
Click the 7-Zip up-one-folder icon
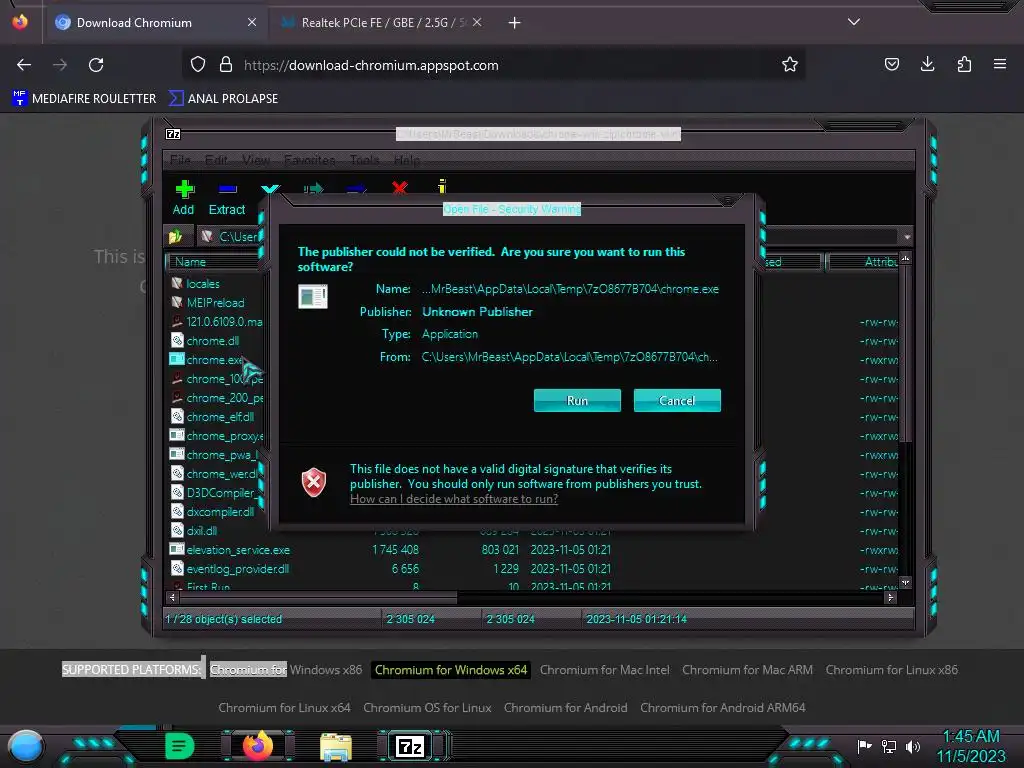(176, 236)
